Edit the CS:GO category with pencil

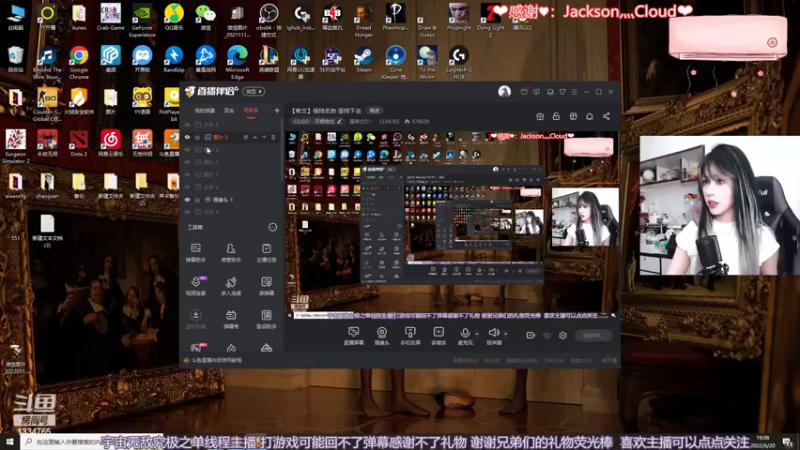click(x=339, y=121)
